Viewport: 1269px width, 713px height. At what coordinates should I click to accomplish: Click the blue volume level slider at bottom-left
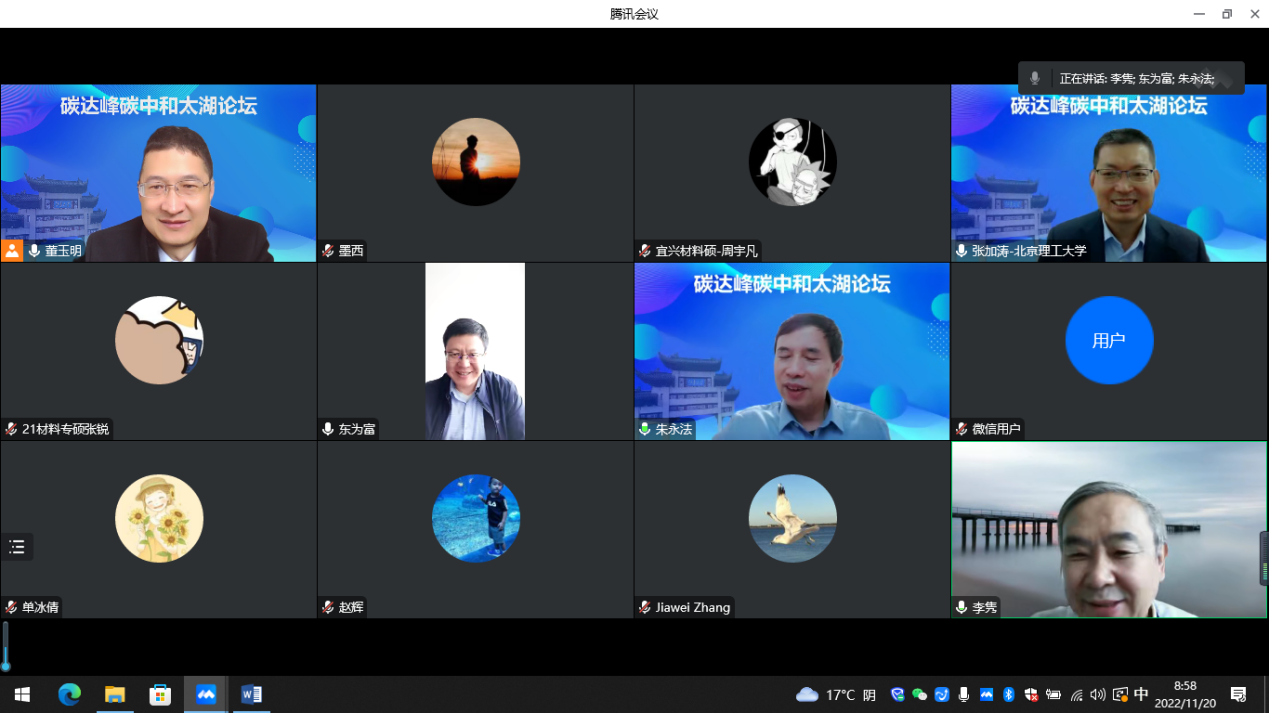[x=6, y=646]
